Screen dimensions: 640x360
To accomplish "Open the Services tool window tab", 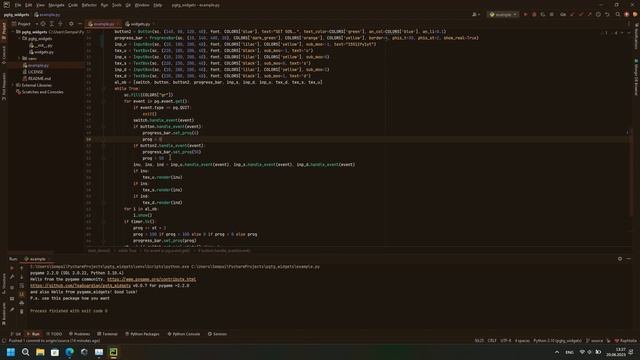I will click(217, 334).
